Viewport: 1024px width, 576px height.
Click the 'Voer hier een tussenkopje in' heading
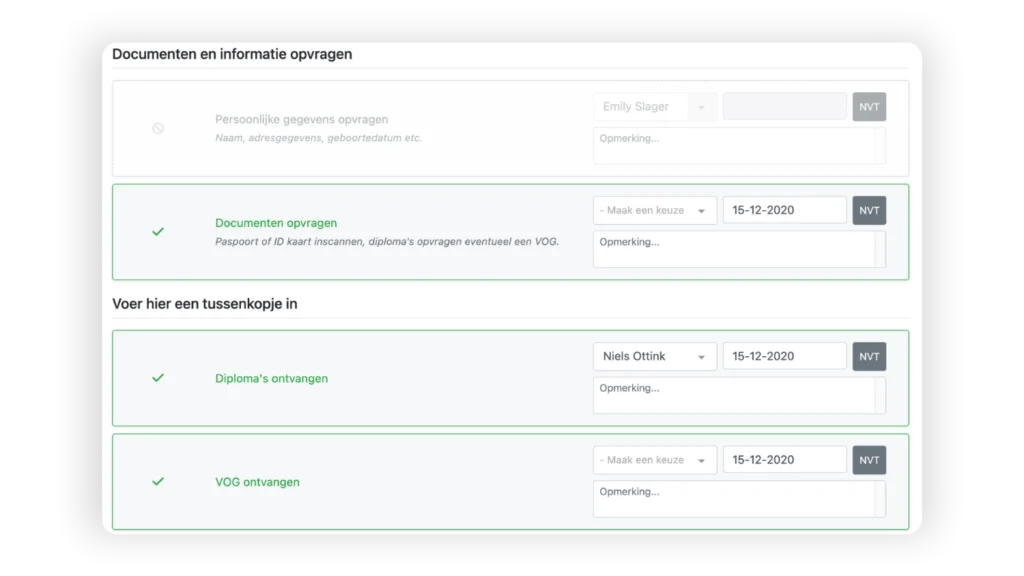(204, 304)
